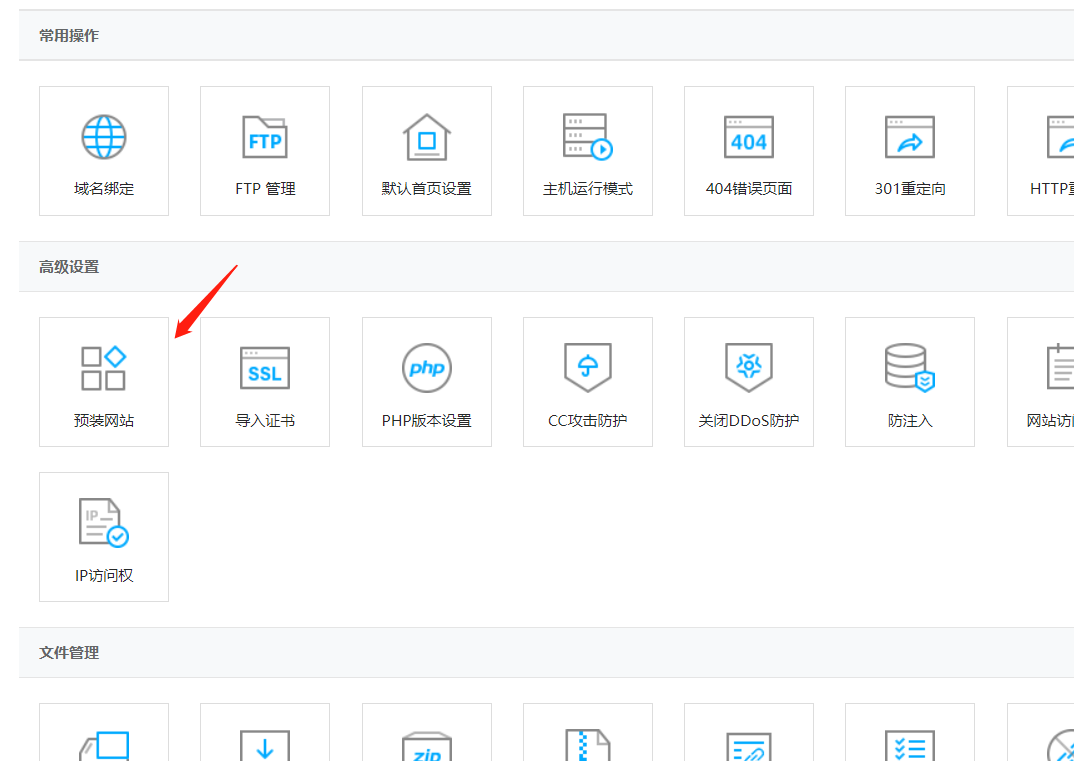The height and width of the screenshot is (761, 1074).
Task: Click the checklist icon tile in 文件管理
Action: click(x=910, y=732)
